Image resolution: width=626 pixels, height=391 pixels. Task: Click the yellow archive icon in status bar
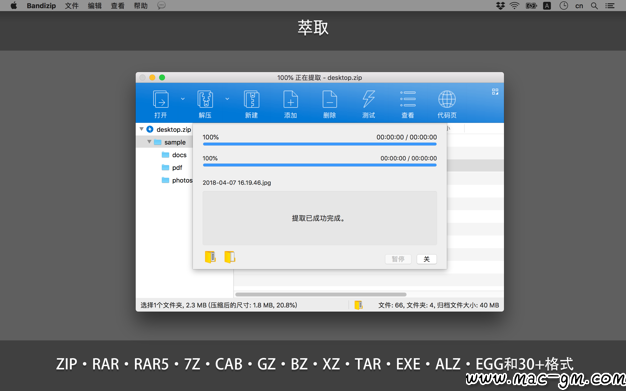tap(359, 305)
